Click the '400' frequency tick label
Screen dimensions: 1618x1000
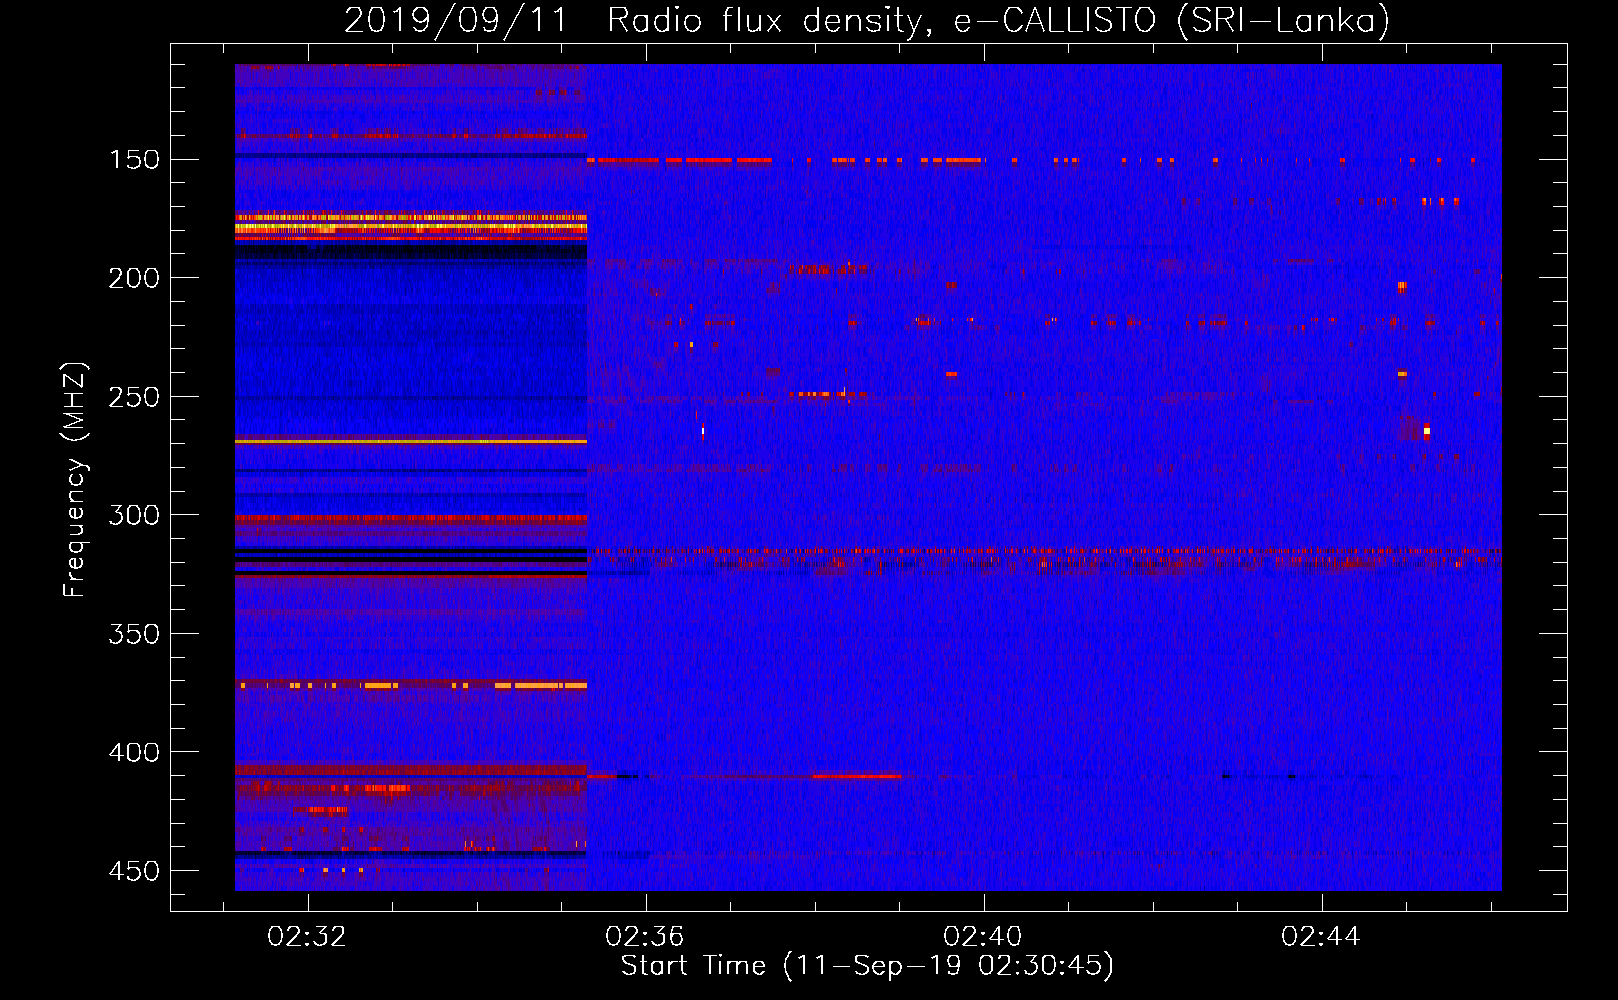coord(134,752)
